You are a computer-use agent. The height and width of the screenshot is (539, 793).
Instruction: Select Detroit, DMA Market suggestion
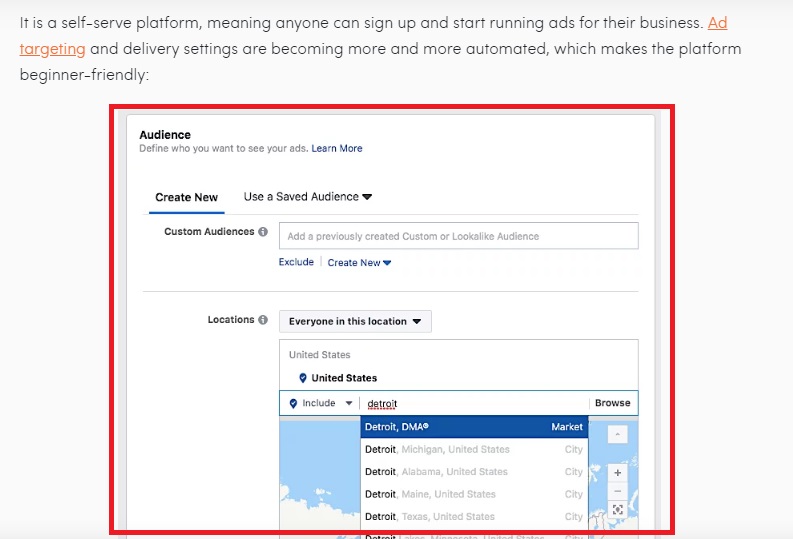[x=473, y=427]
